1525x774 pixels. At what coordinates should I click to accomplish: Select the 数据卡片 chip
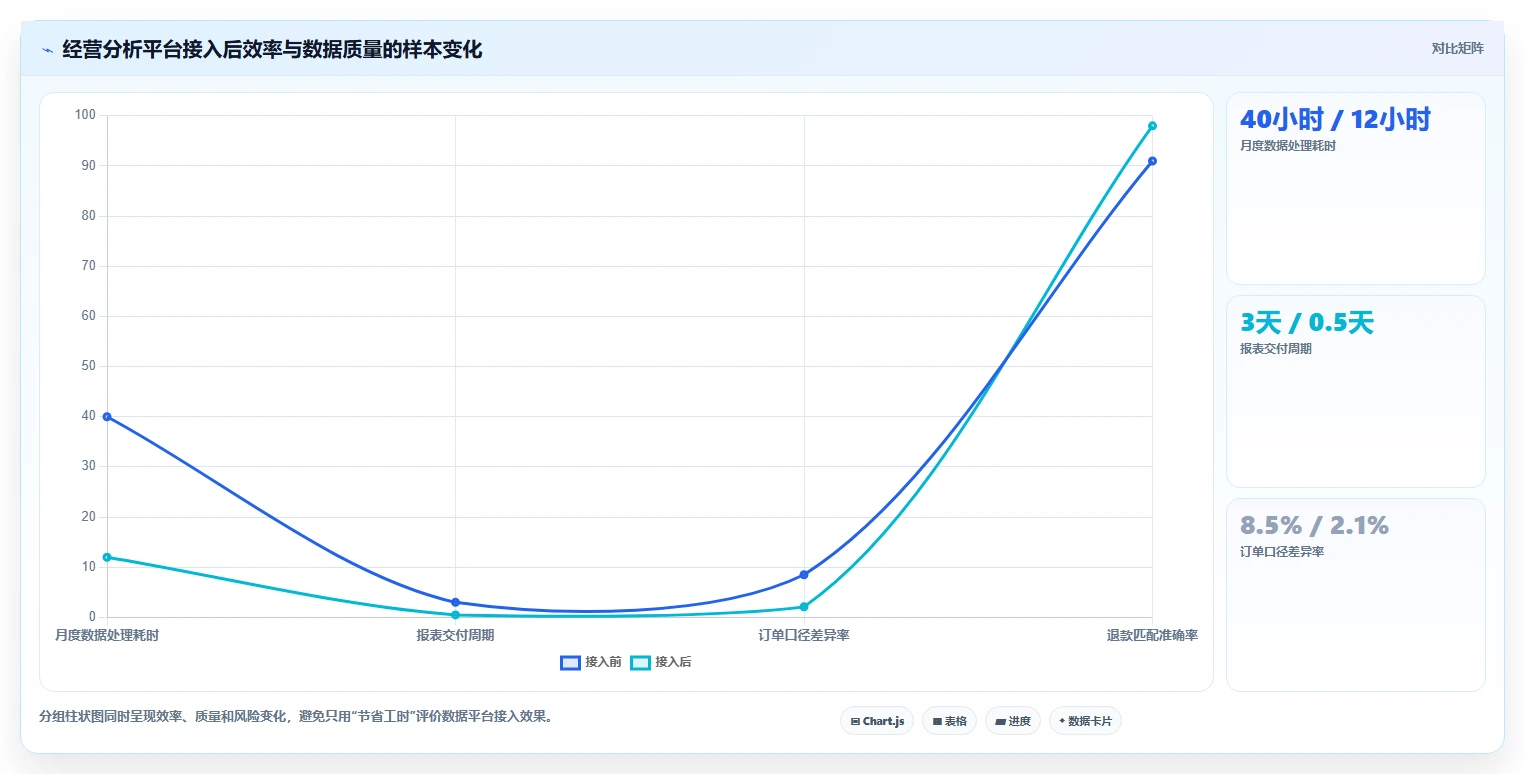pyautogui.click(x=1085, y=721)
